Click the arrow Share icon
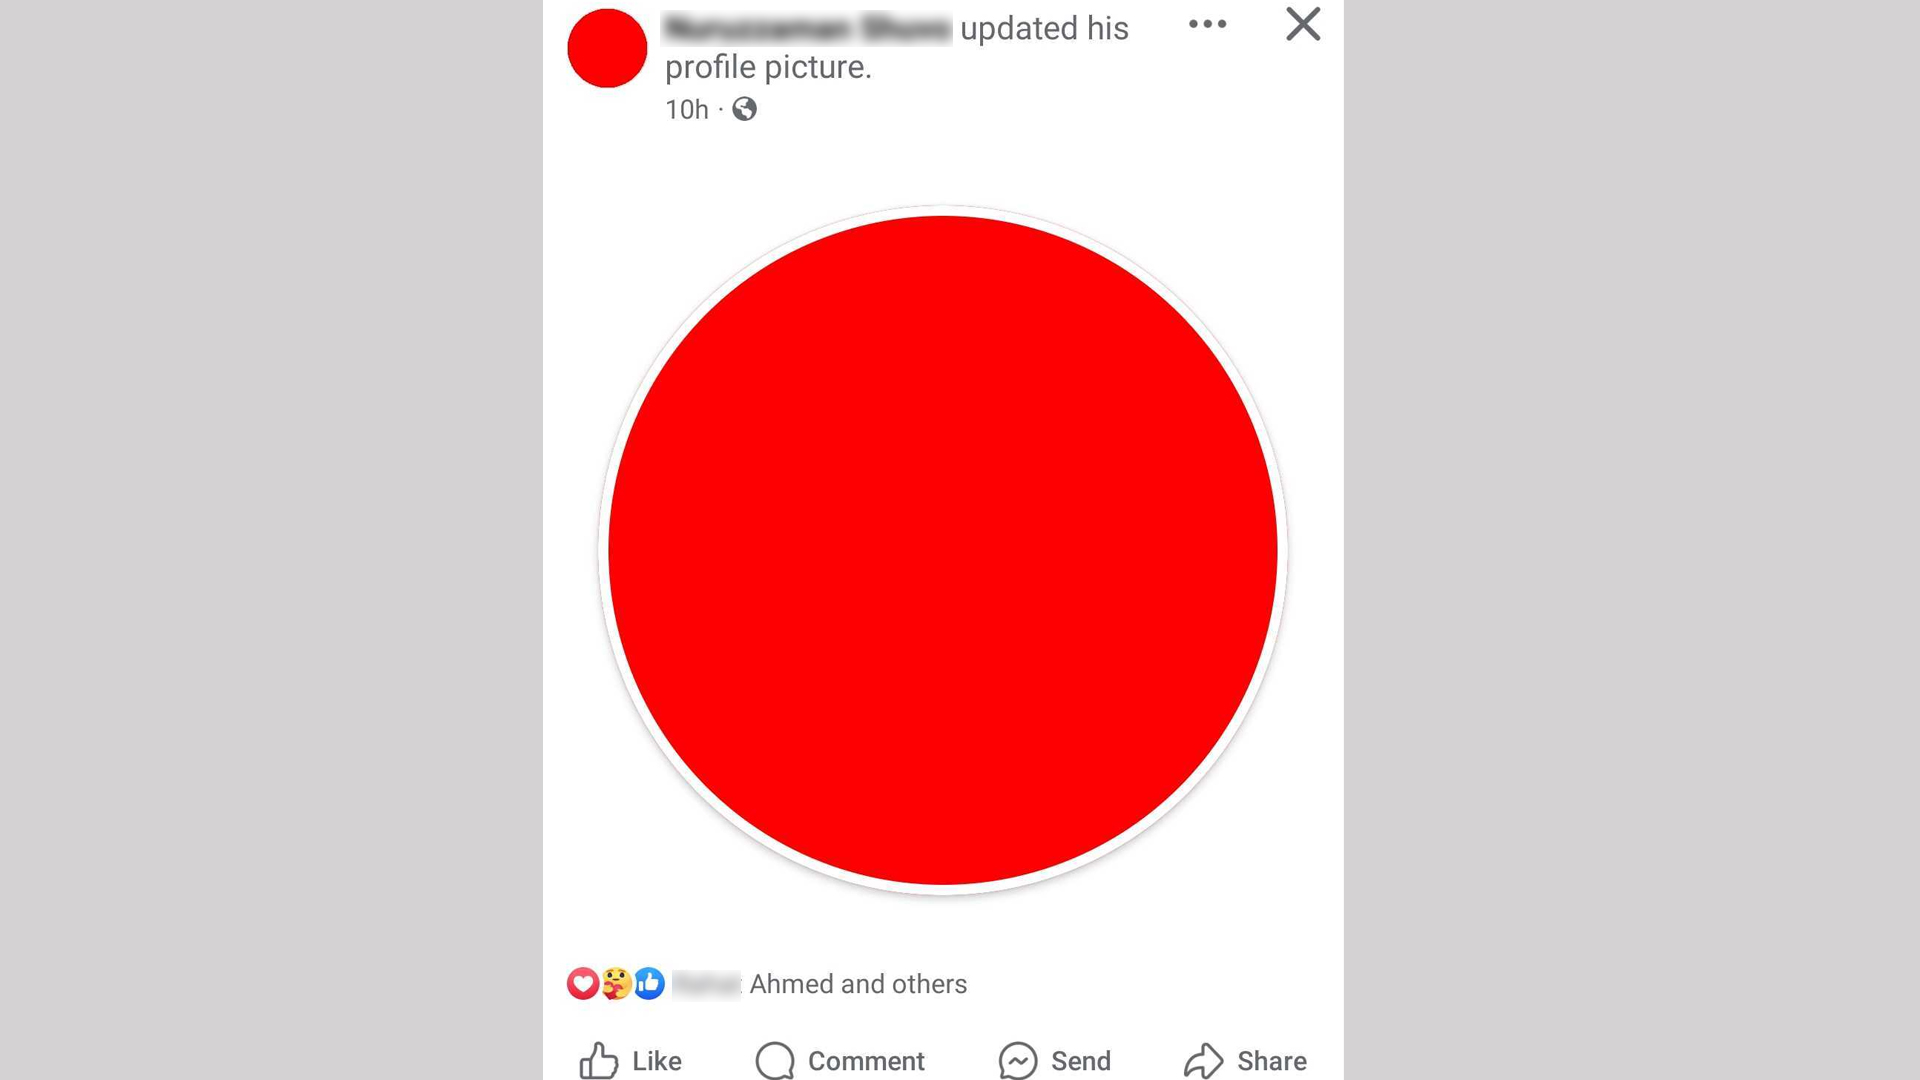The image size is (1920, 1080). 1204,1060
